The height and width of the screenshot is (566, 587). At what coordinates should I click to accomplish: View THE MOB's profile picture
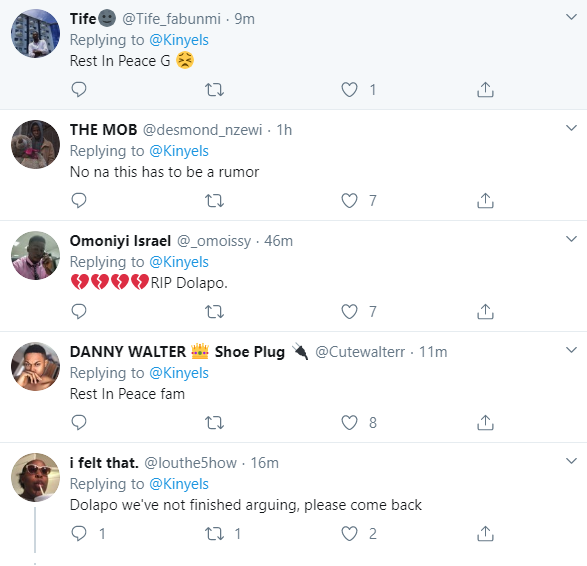36,144
